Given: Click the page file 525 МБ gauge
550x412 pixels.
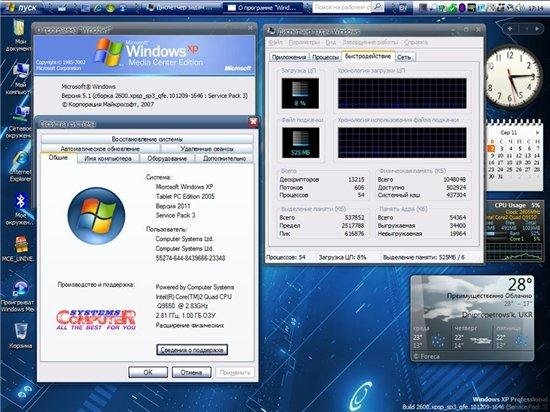Looking at the screenshot, I should (x=300, y=143).
